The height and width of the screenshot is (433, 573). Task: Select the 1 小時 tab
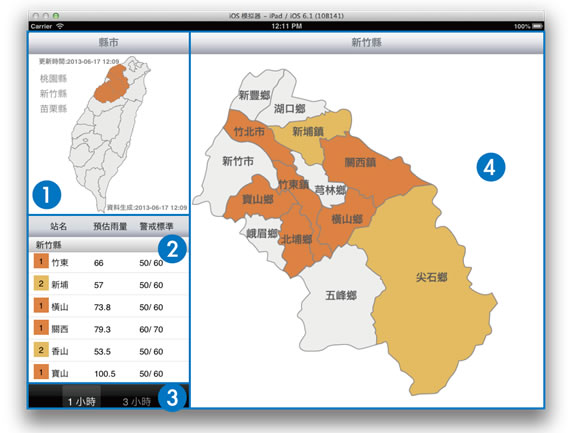pos(81,396)
